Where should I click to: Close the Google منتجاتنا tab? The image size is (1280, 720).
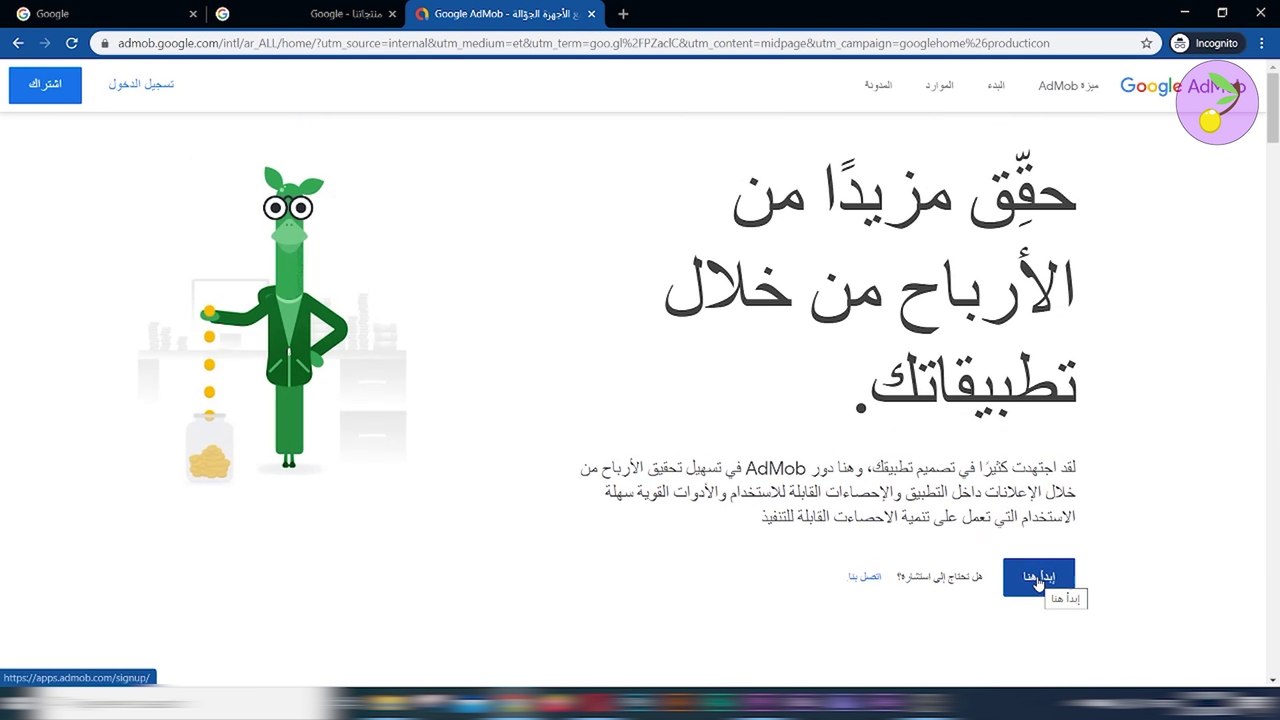point(393,14)
